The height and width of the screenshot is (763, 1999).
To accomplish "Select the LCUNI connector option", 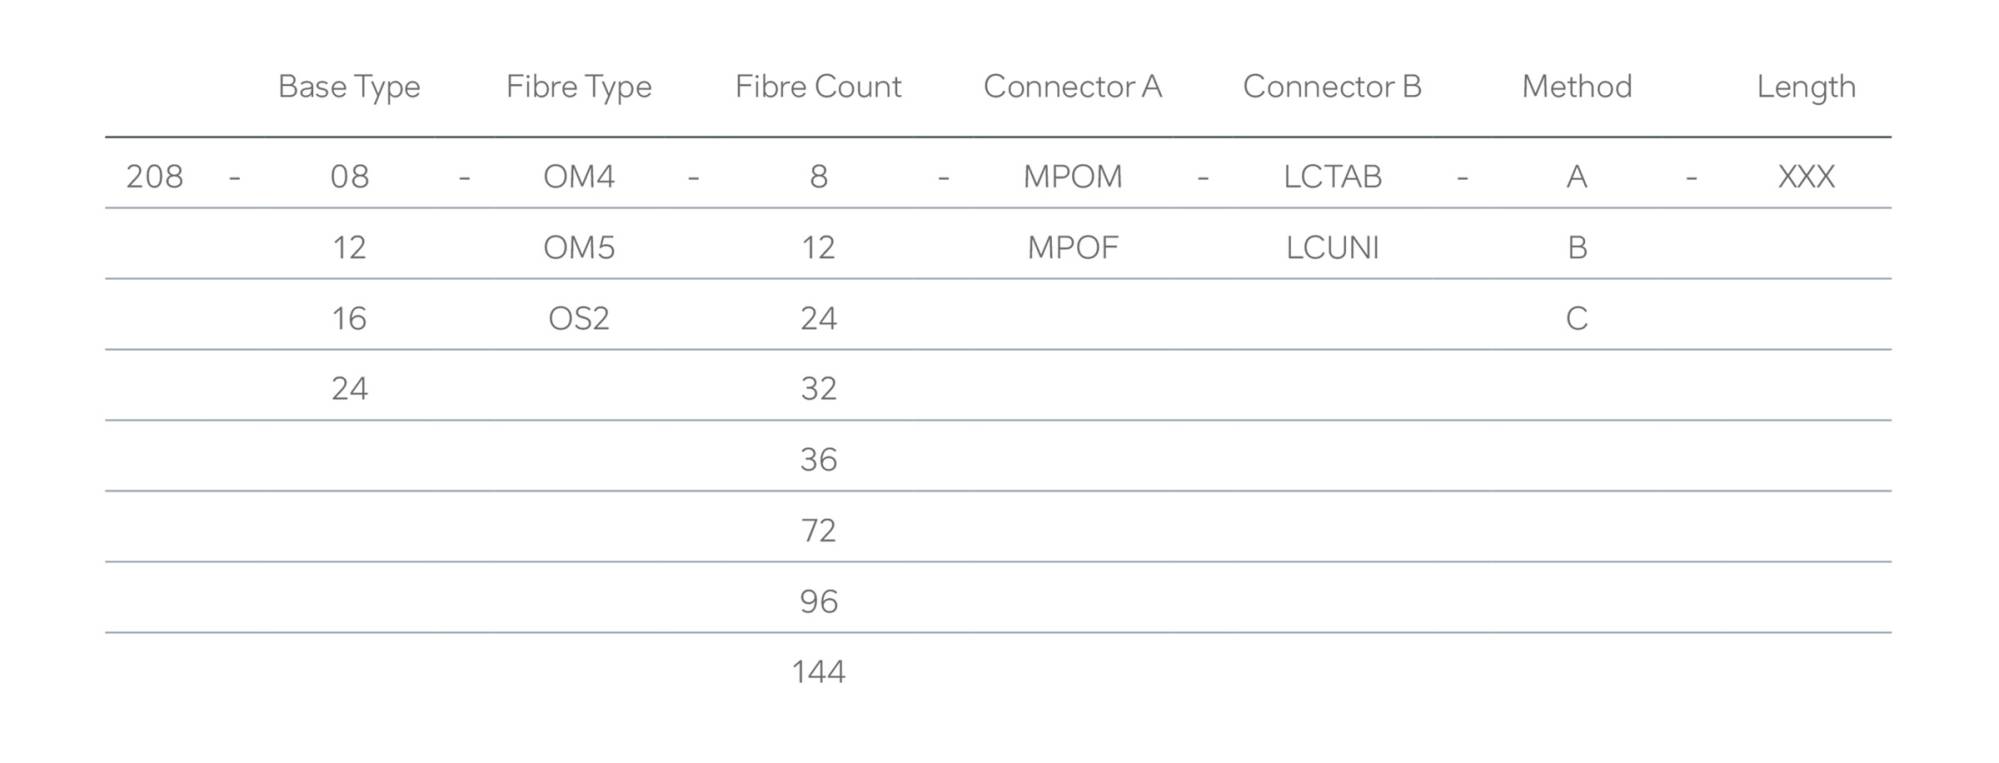I will click(1332, 247).
